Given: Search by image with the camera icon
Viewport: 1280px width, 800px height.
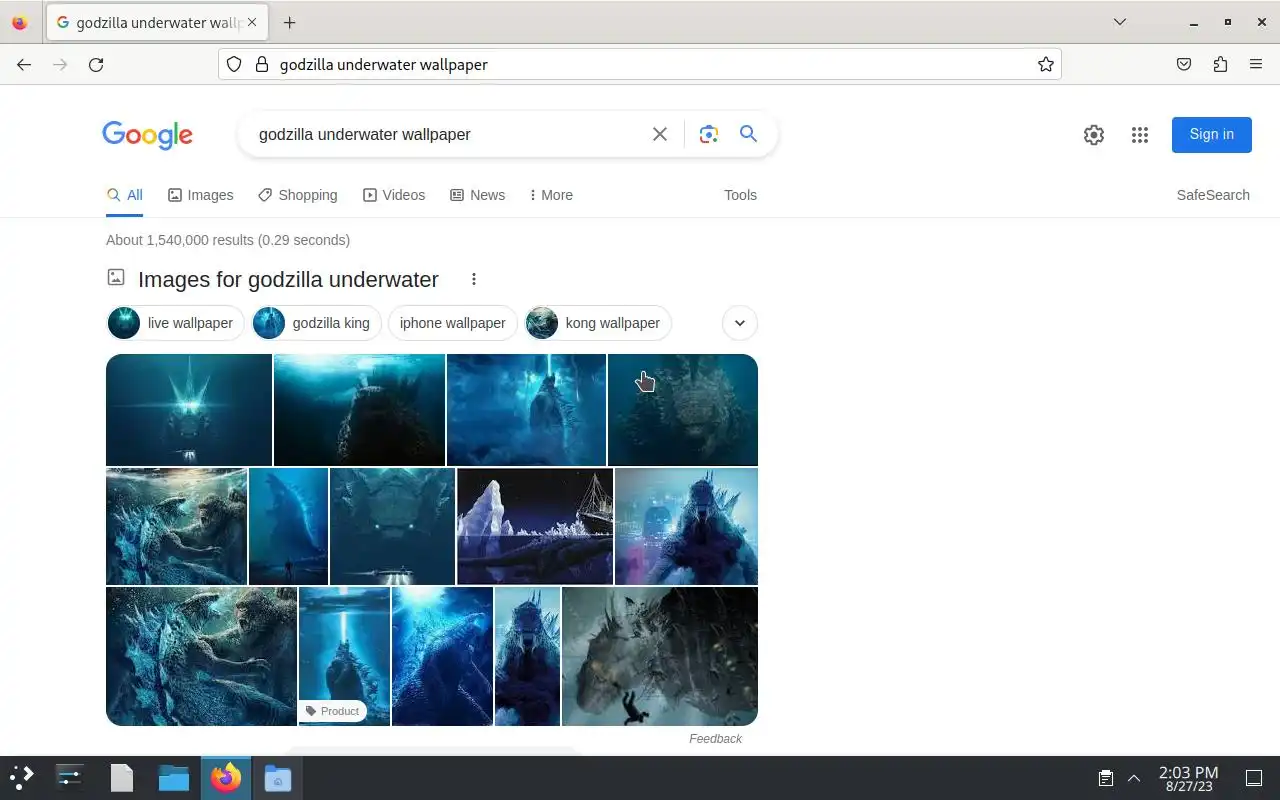Looking at the screenshot, I should click(x=709, y=134).
